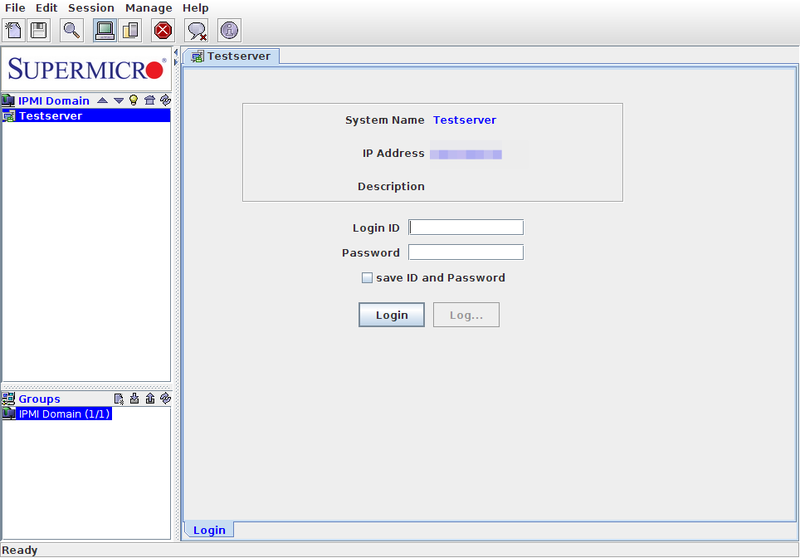Open the round info icon in toolbar
The height and width of the screenshot is (558, 800).
pos(229,31)
